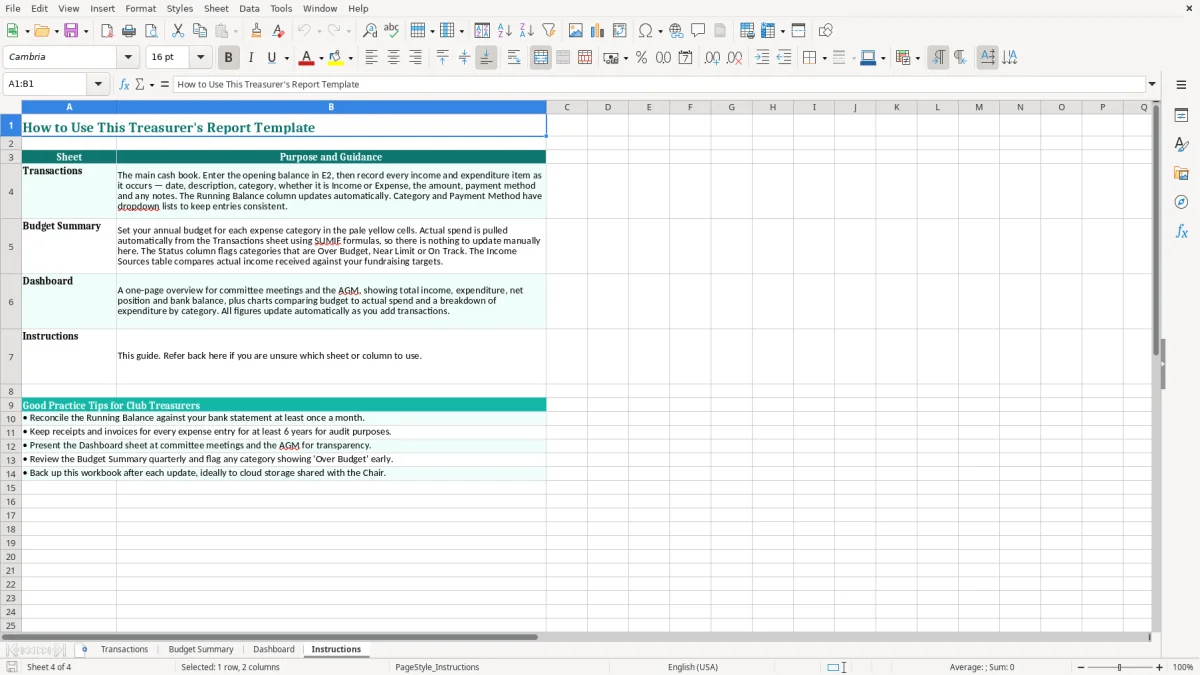Click the Clear Direct Formatting icon
Screen dimensions: 1200x675
point(278,31)
